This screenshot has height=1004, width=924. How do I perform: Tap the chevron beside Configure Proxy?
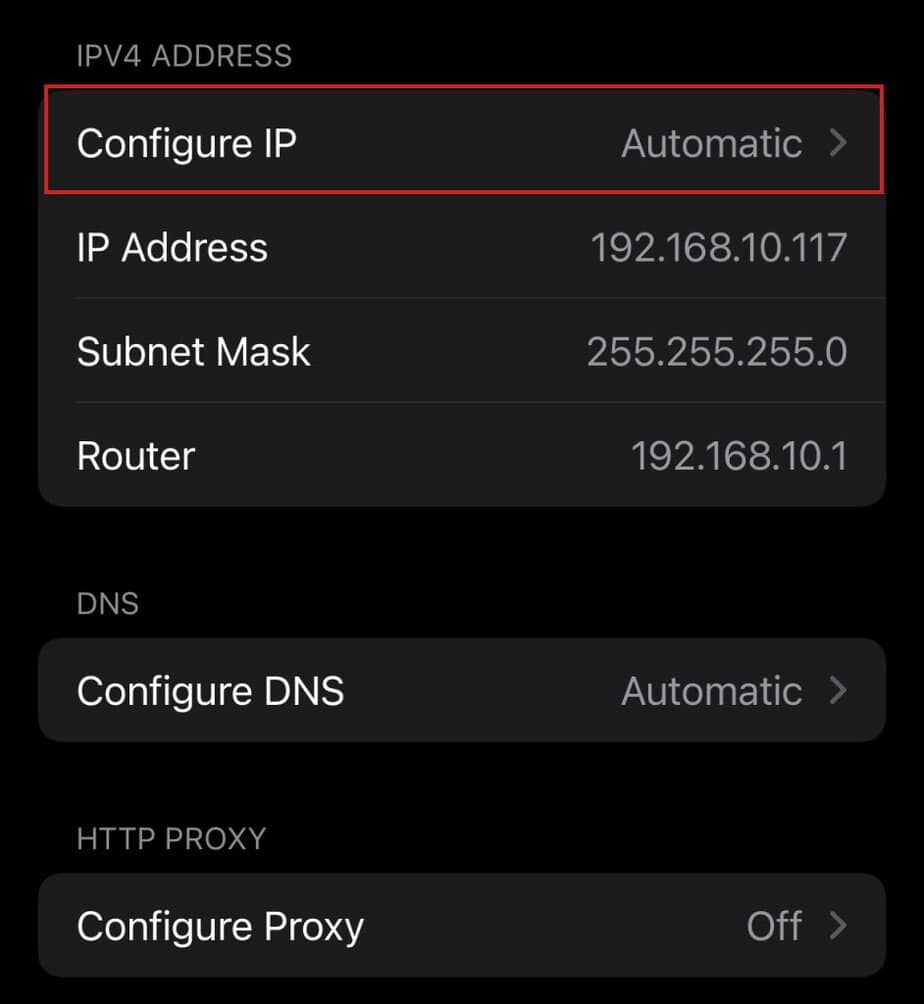838,926
